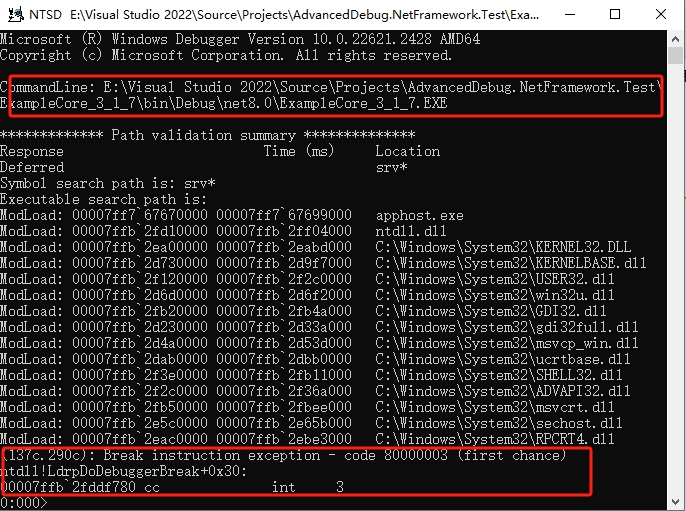Click the apphost.exe base address 00007ff7`67670000
Viewport: 686px width, 511px height.
[140, 216]
